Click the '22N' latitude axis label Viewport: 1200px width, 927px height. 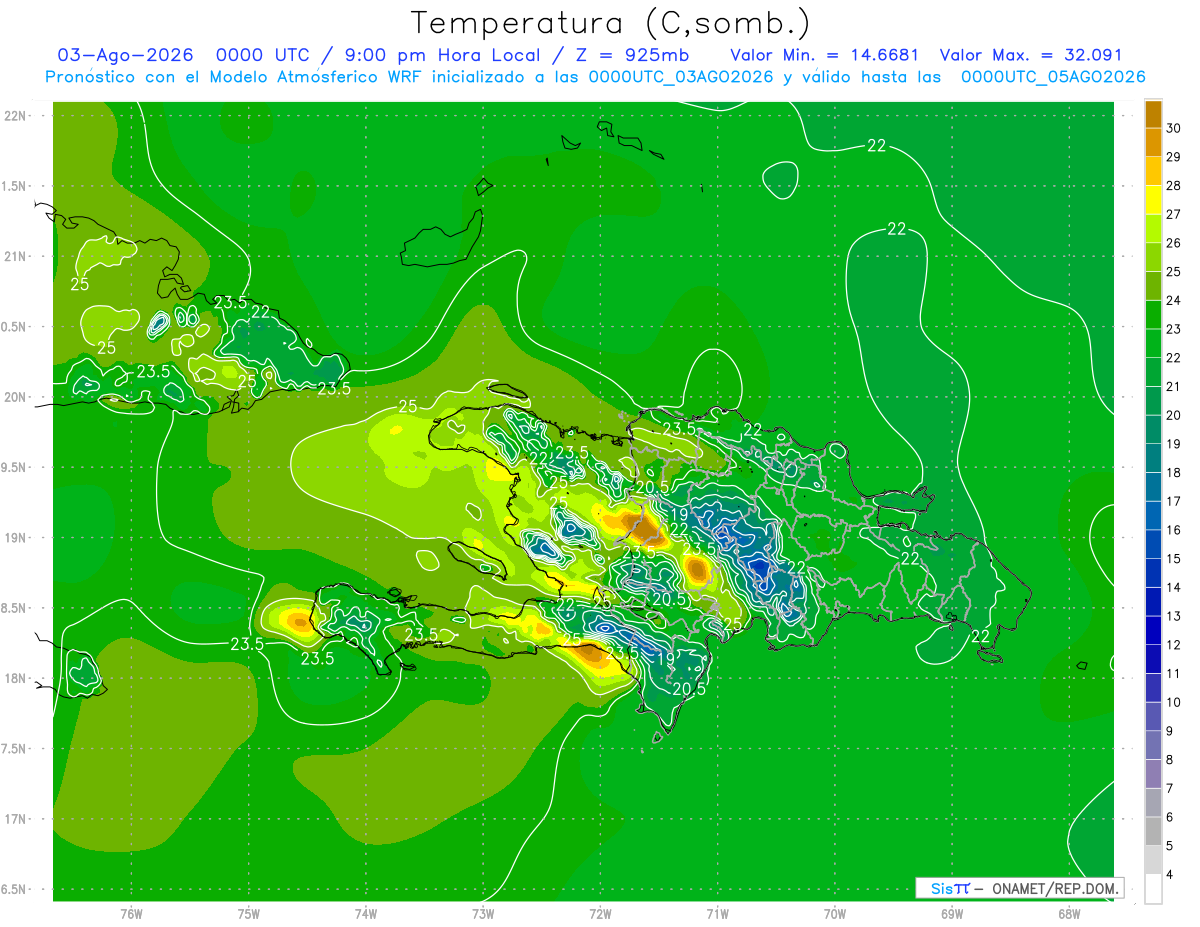click(x=15, y=116)
